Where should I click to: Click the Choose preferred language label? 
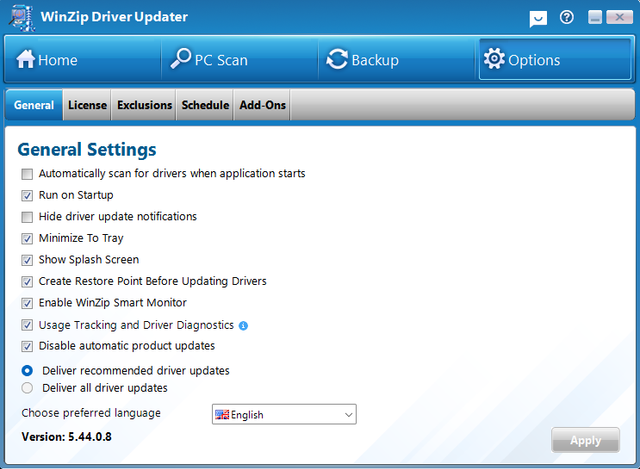91,413
